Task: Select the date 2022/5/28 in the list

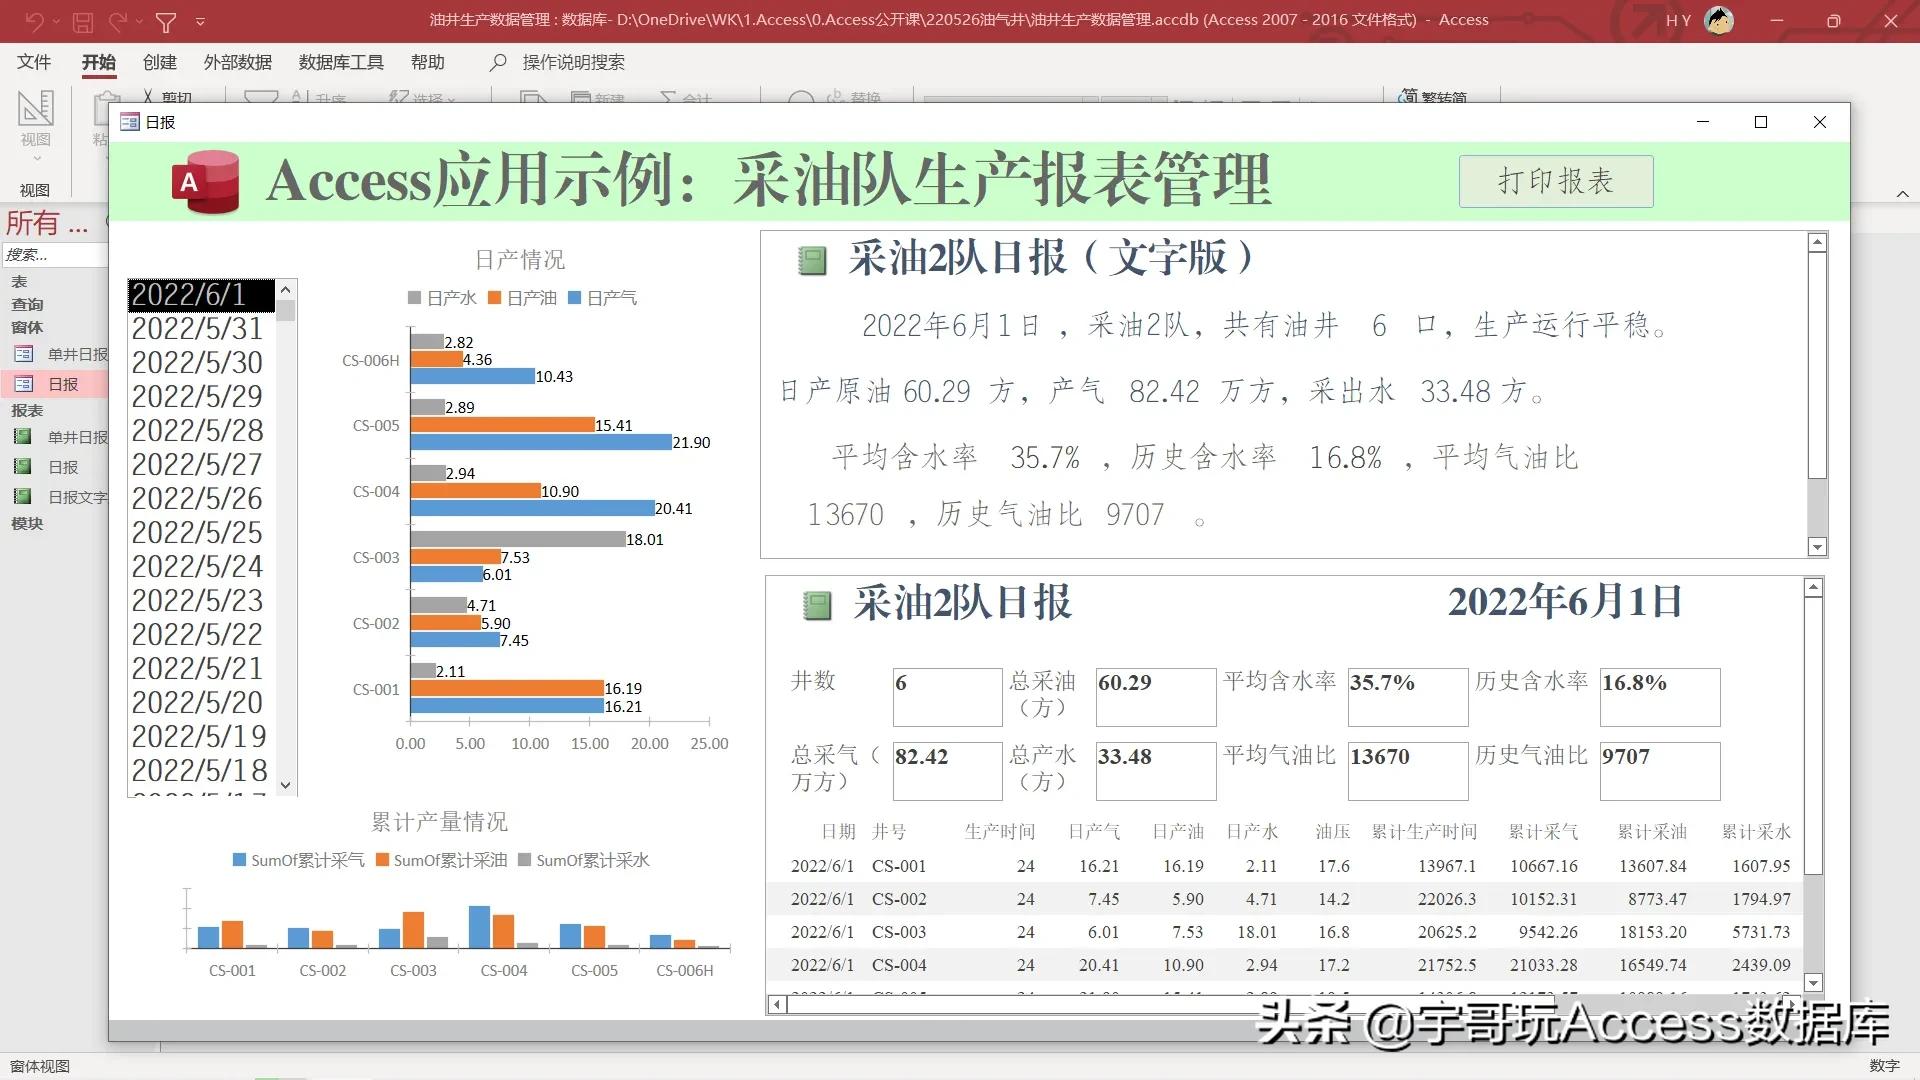Action: click(x=197, y=430)
